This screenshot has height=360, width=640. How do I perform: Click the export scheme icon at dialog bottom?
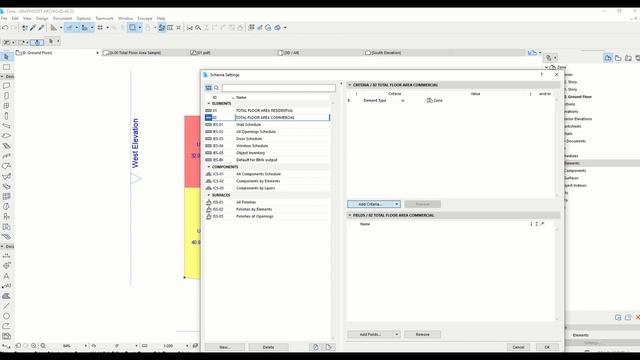coord(329,347)
